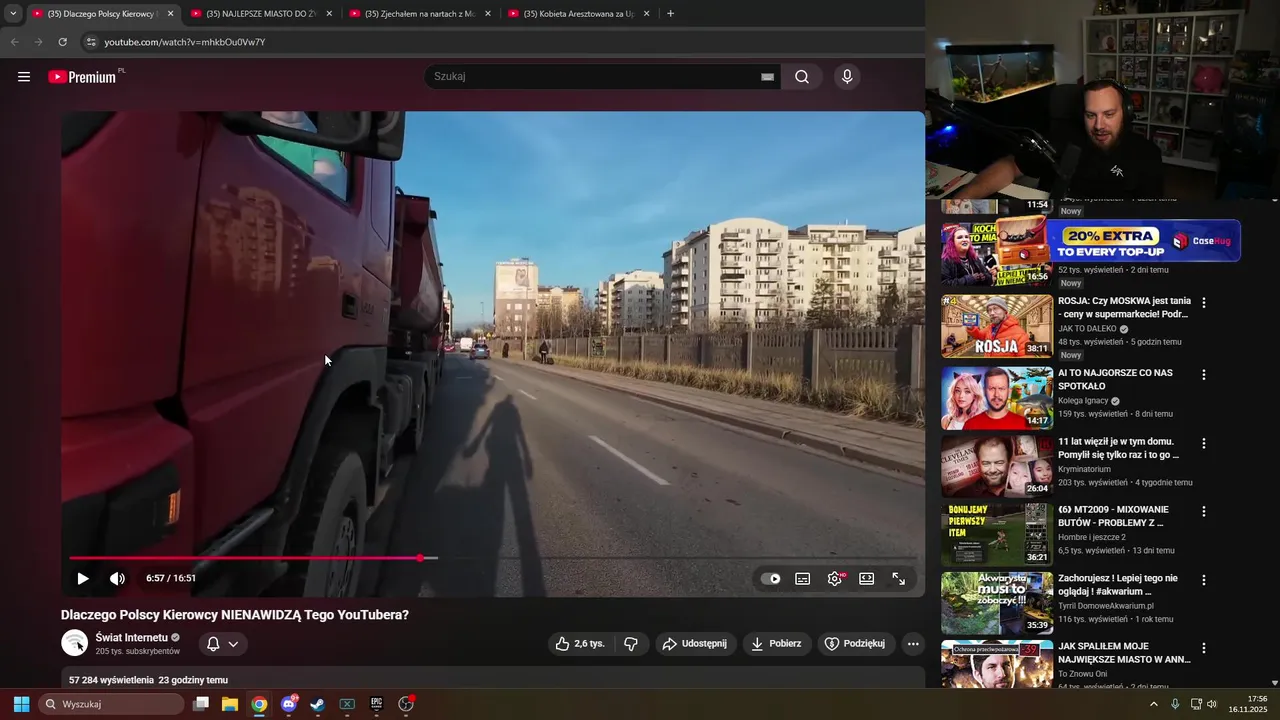The image size is (1280, 720).
Task: Open the tab search dropdown arrow
Action: click(x=13, y=14)
